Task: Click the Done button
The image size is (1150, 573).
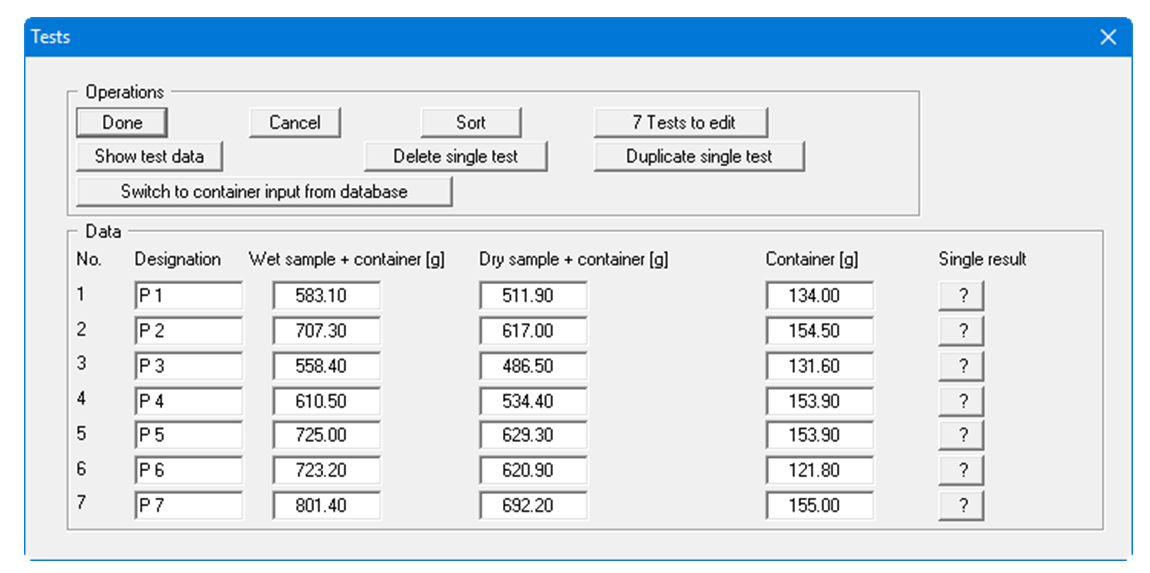Action: pyautogui.click(x=122, y=123)
